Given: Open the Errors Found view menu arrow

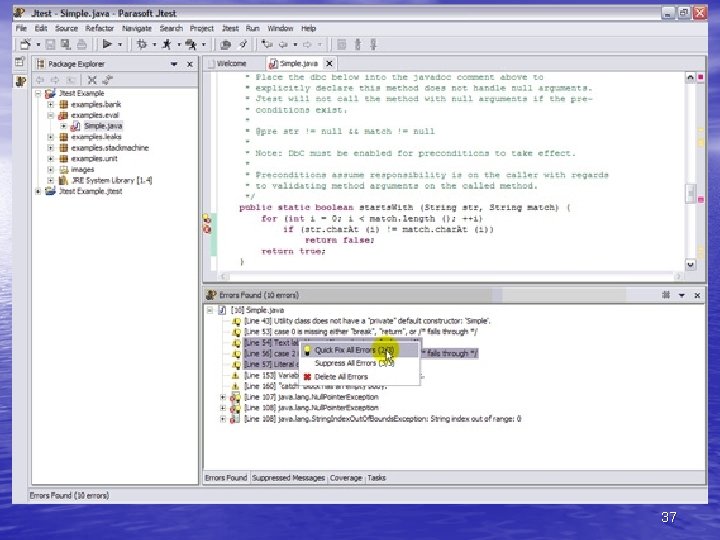Looking at the screenshot, I should (682, 295).
